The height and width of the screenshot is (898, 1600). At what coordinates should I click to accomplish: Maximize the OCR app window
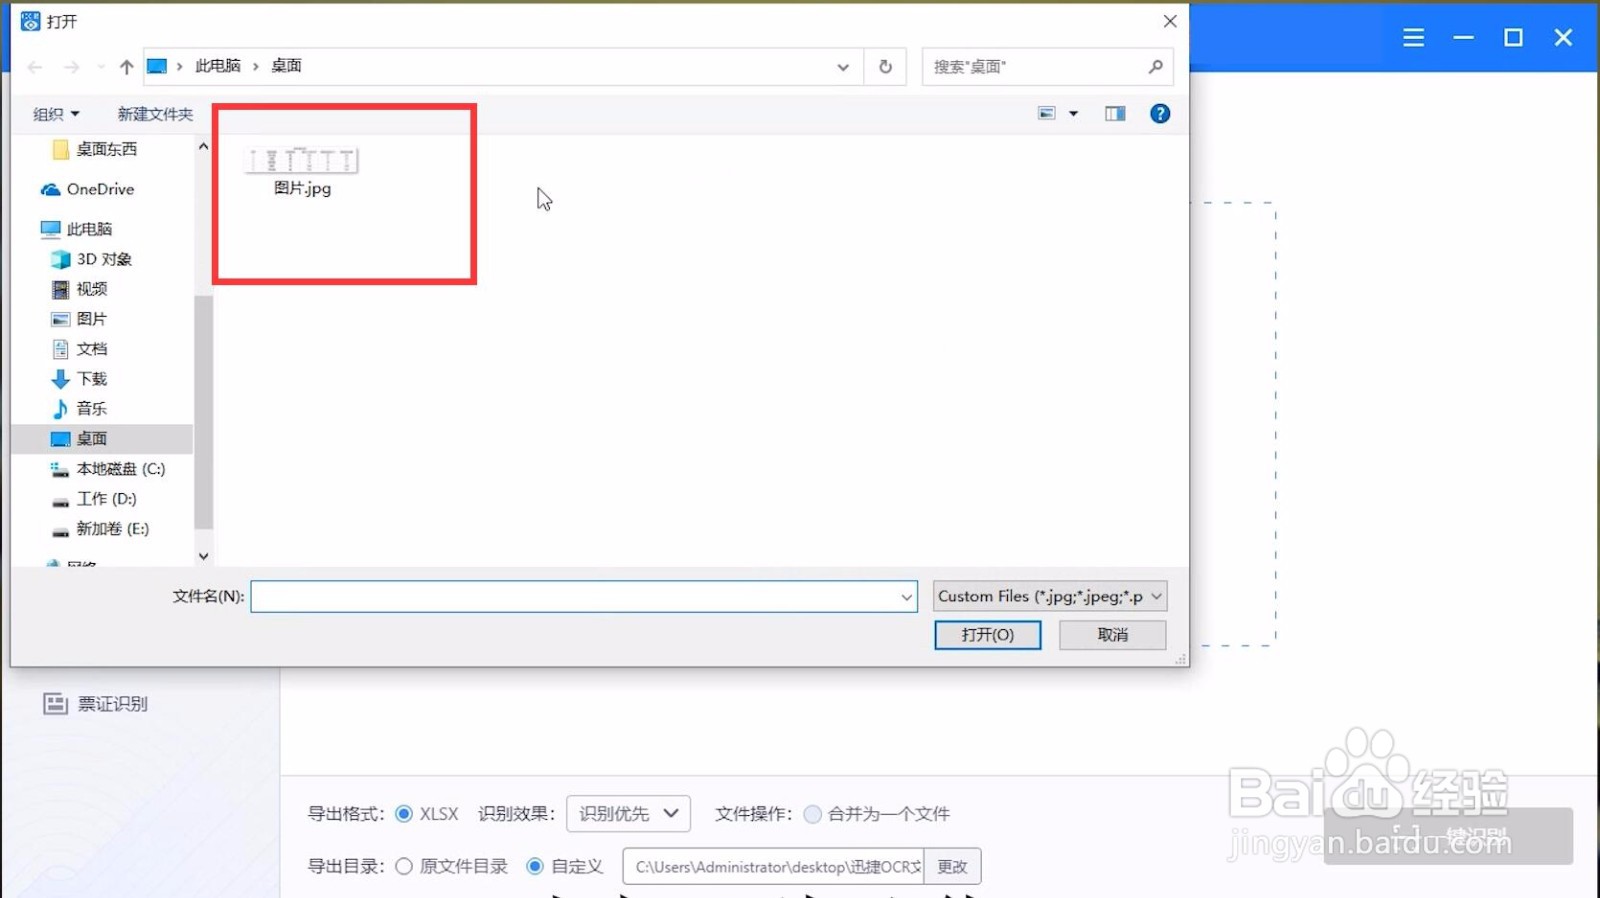point(1513,38)
